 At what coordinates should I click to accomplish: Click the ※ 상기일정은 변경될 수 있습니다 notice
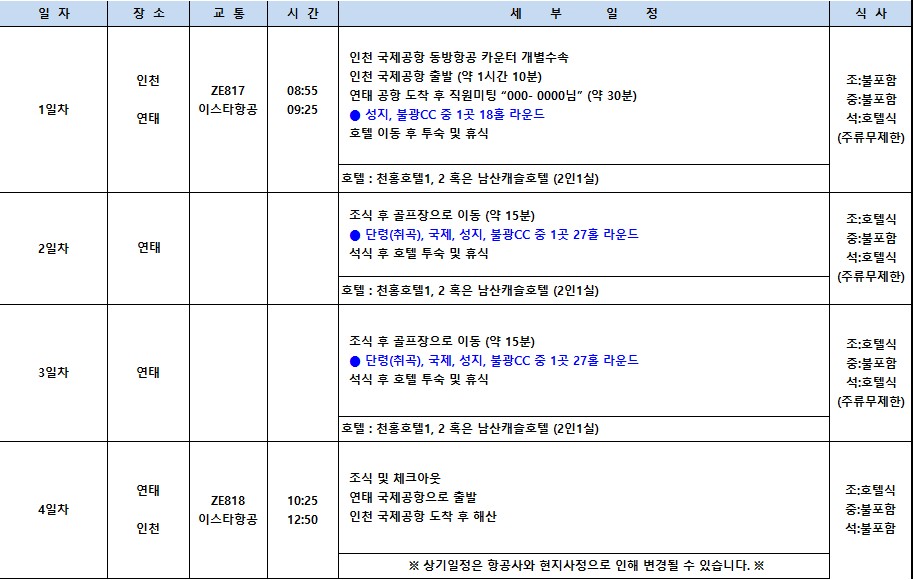click(586, 565)
